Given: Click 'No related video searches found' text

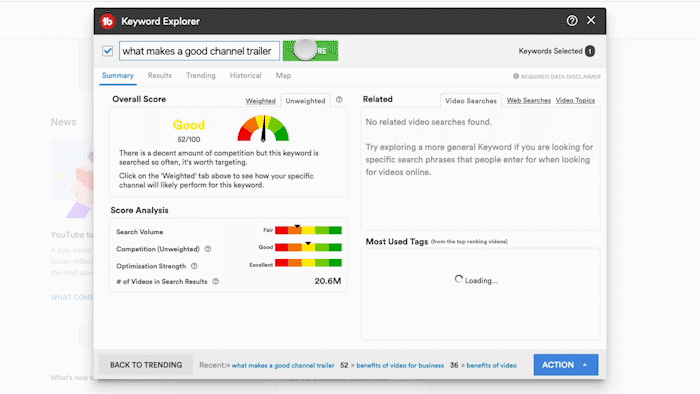Looking at the screenshot, I should tap(429, 122).
